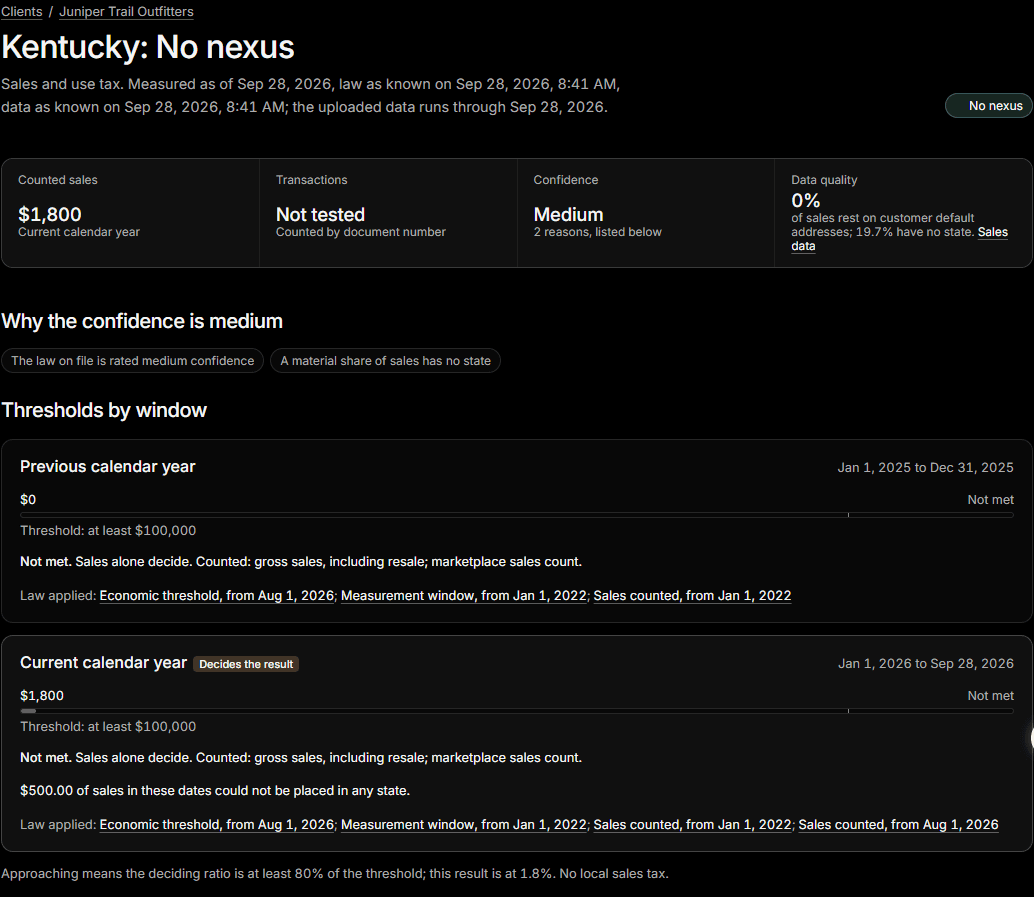1034x897 pixels.
Task: Click the $0 amount in Previous calendar year
Action: [28, 500]
